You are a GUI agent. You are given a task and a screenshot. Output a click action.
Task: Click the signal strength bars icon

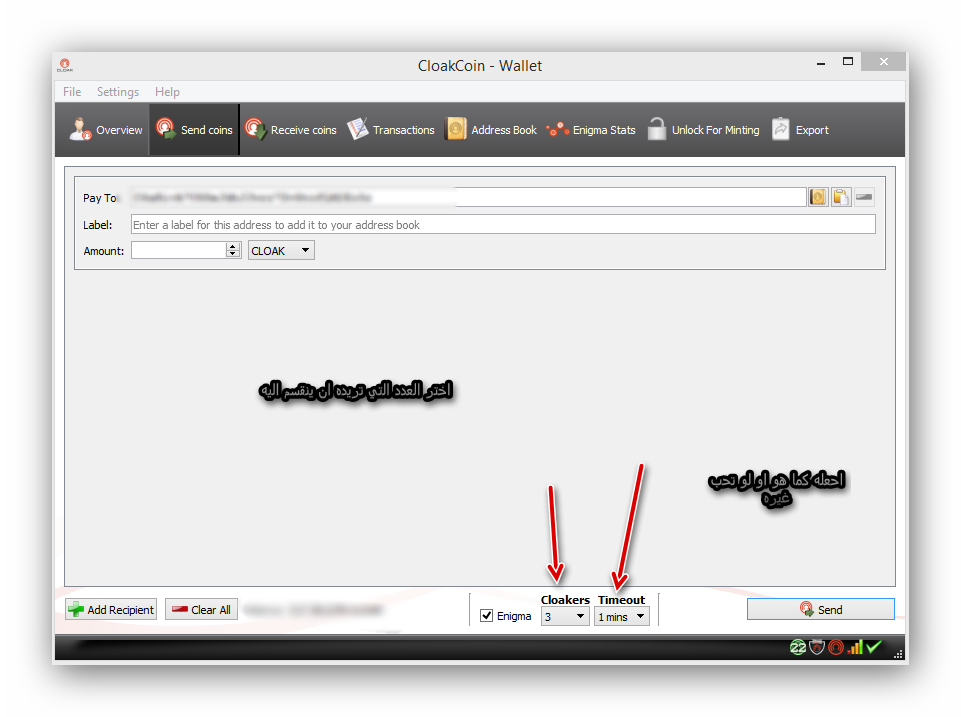(x=855, y=647)
